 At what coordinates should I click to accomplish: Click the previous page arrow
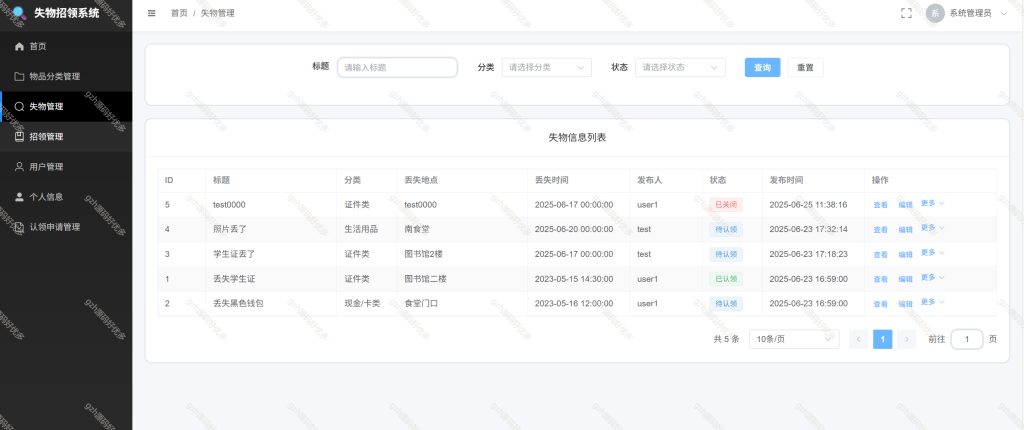click(858, 339)
